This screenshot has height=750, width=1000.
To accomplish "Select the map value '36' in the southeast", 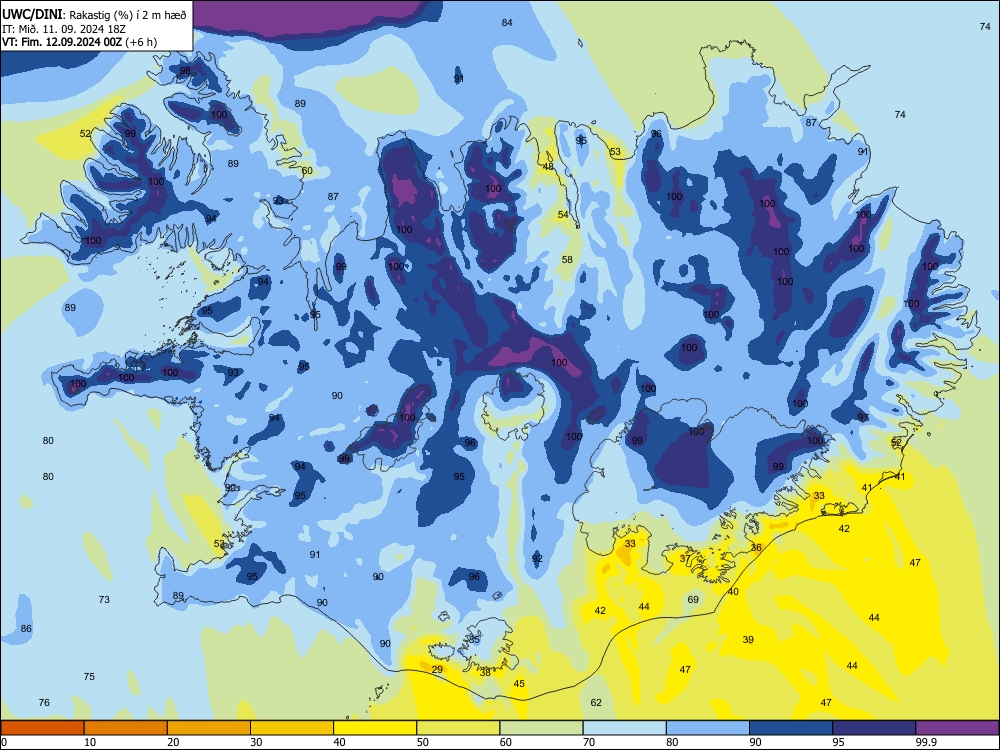I will [756, 548].
